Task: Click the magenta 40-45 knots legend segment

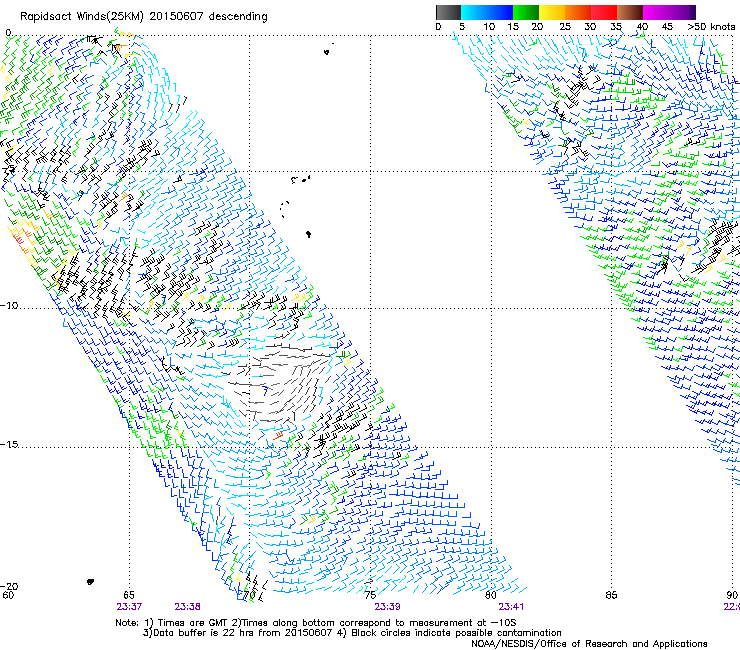Action: tap(656, 12)
